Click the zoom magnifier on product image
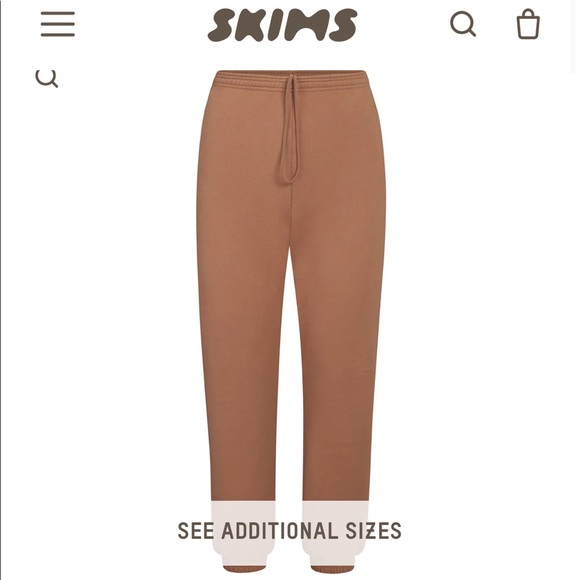The height and width of the screenshot is (580, 580). click(x=47, y=78)
